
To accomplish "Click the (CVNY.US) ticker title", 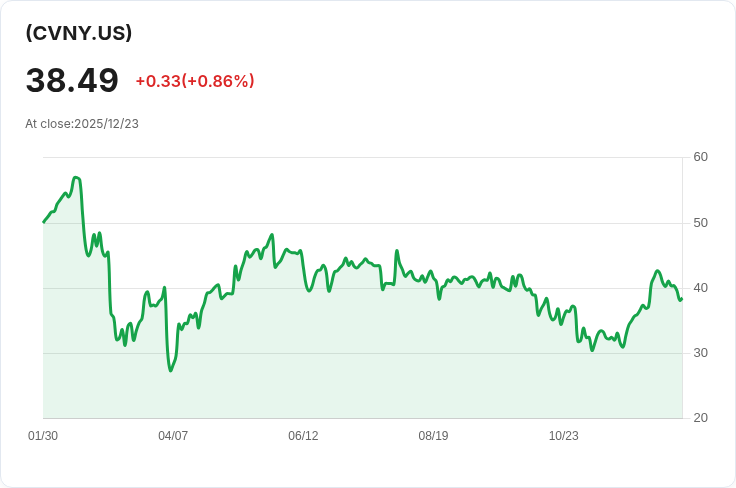I will (x=79, y=33).
